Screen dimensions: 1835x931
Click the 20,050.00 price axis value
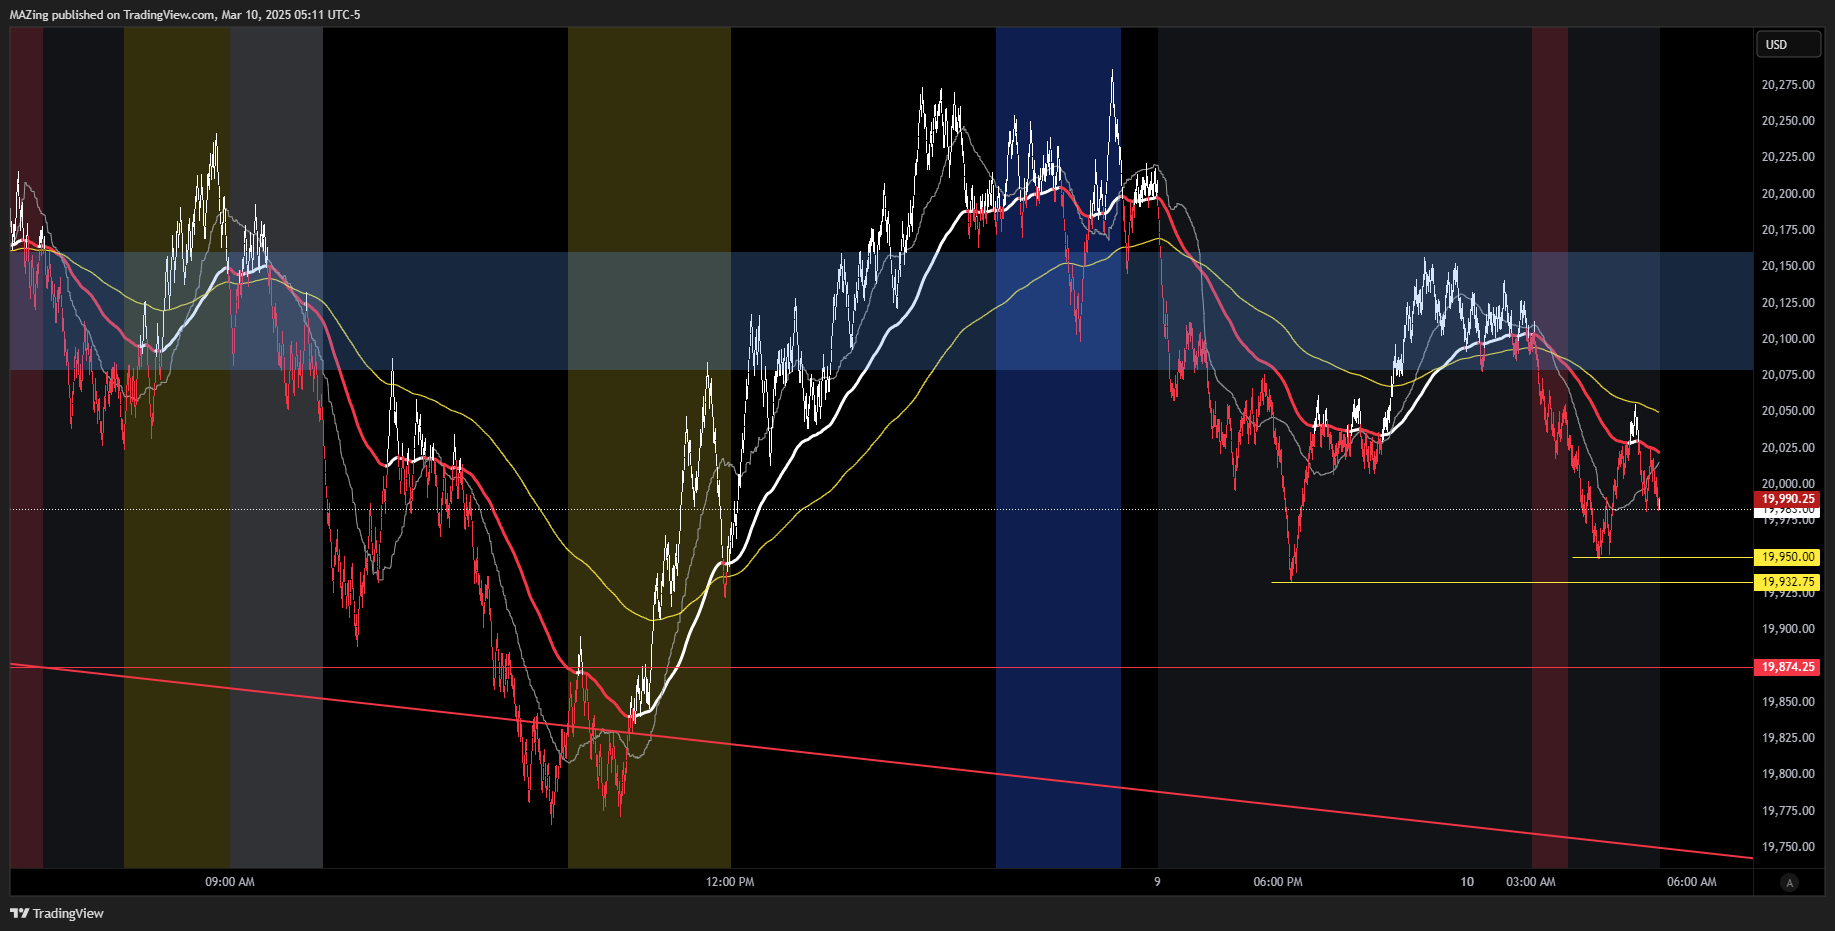pos(1788,411)
